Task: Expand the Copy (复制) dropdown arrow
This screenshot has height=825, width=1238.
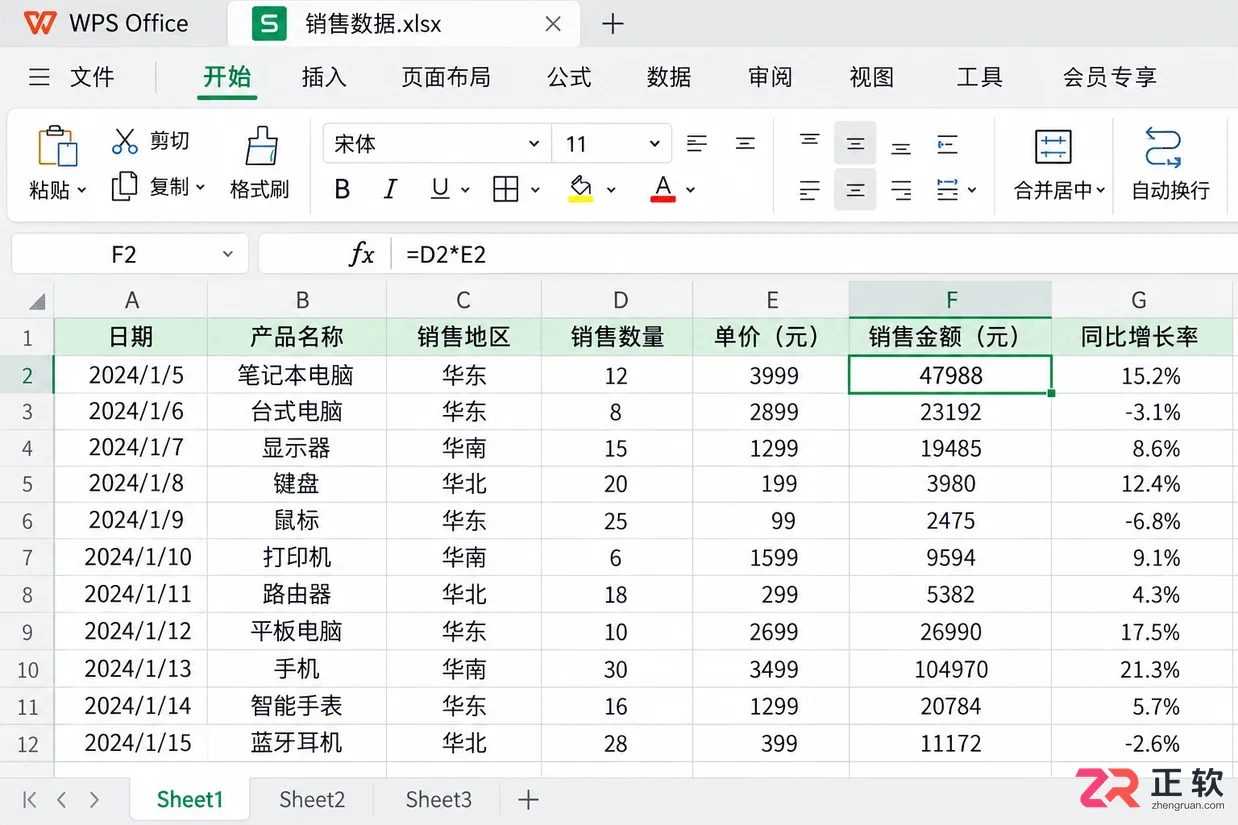Action: (x=200, y=186)
